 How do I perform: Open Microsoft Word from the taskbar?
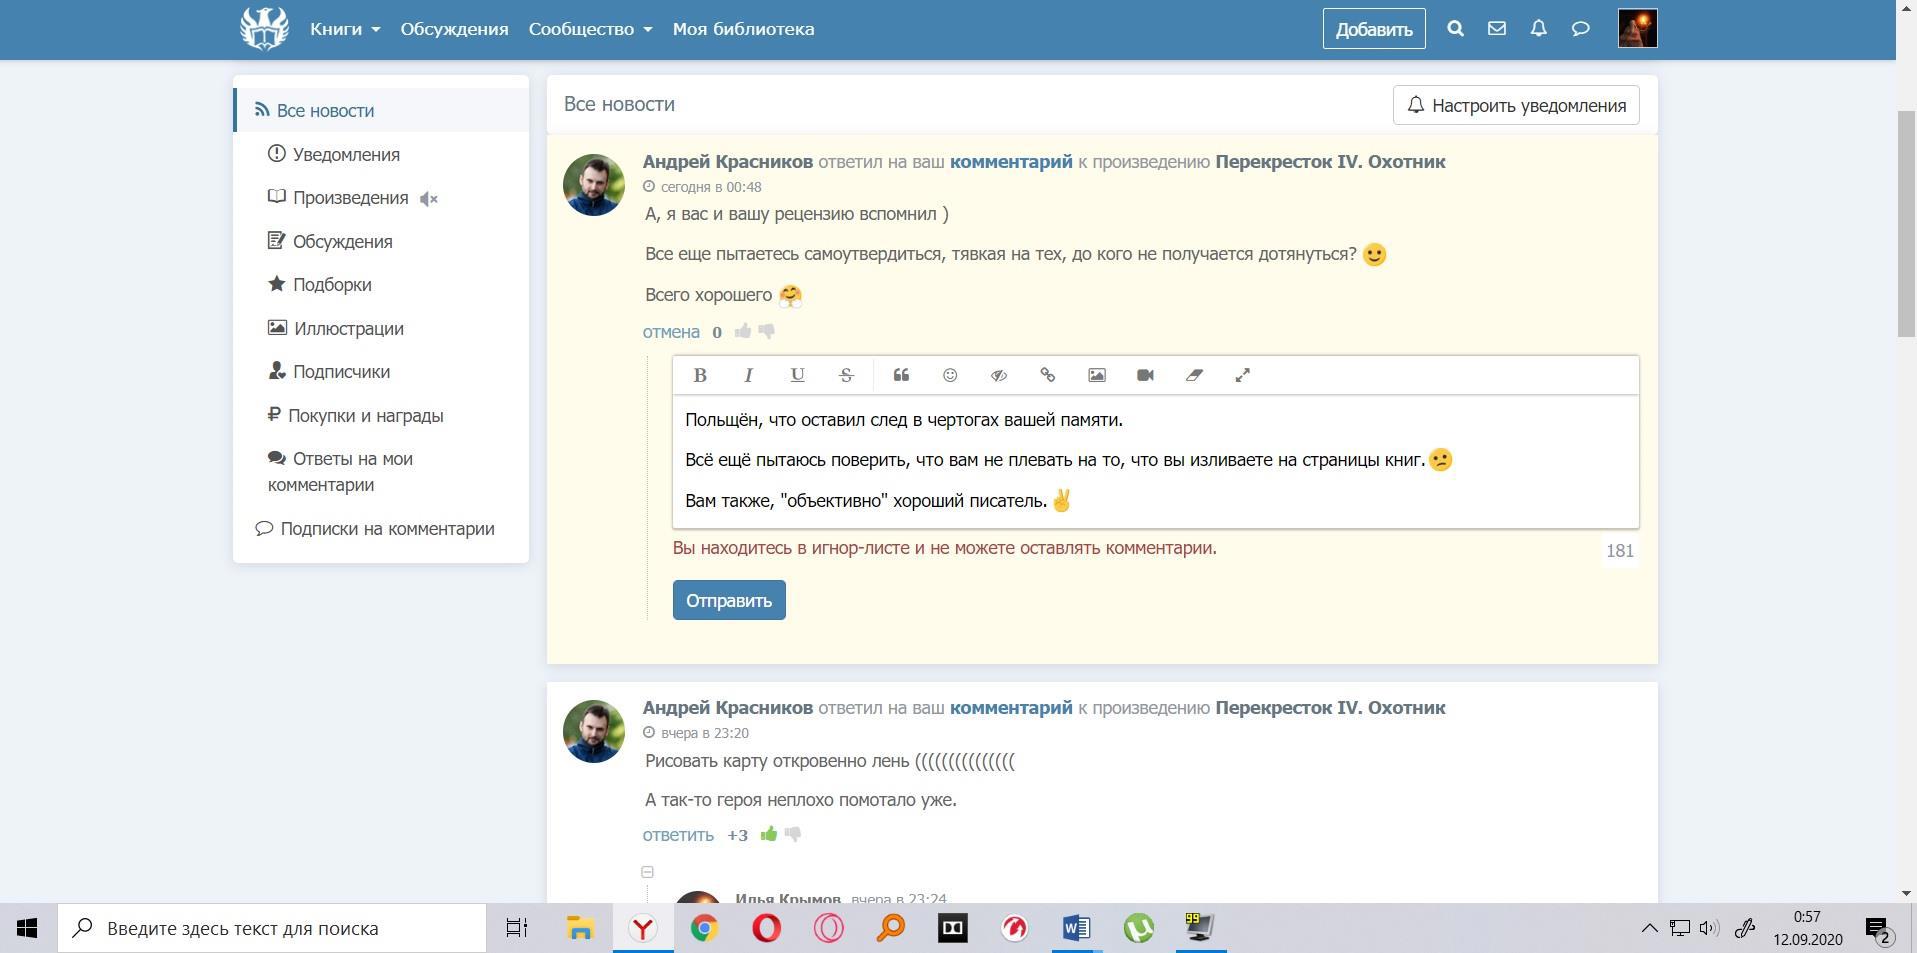tap(1076, 928)
